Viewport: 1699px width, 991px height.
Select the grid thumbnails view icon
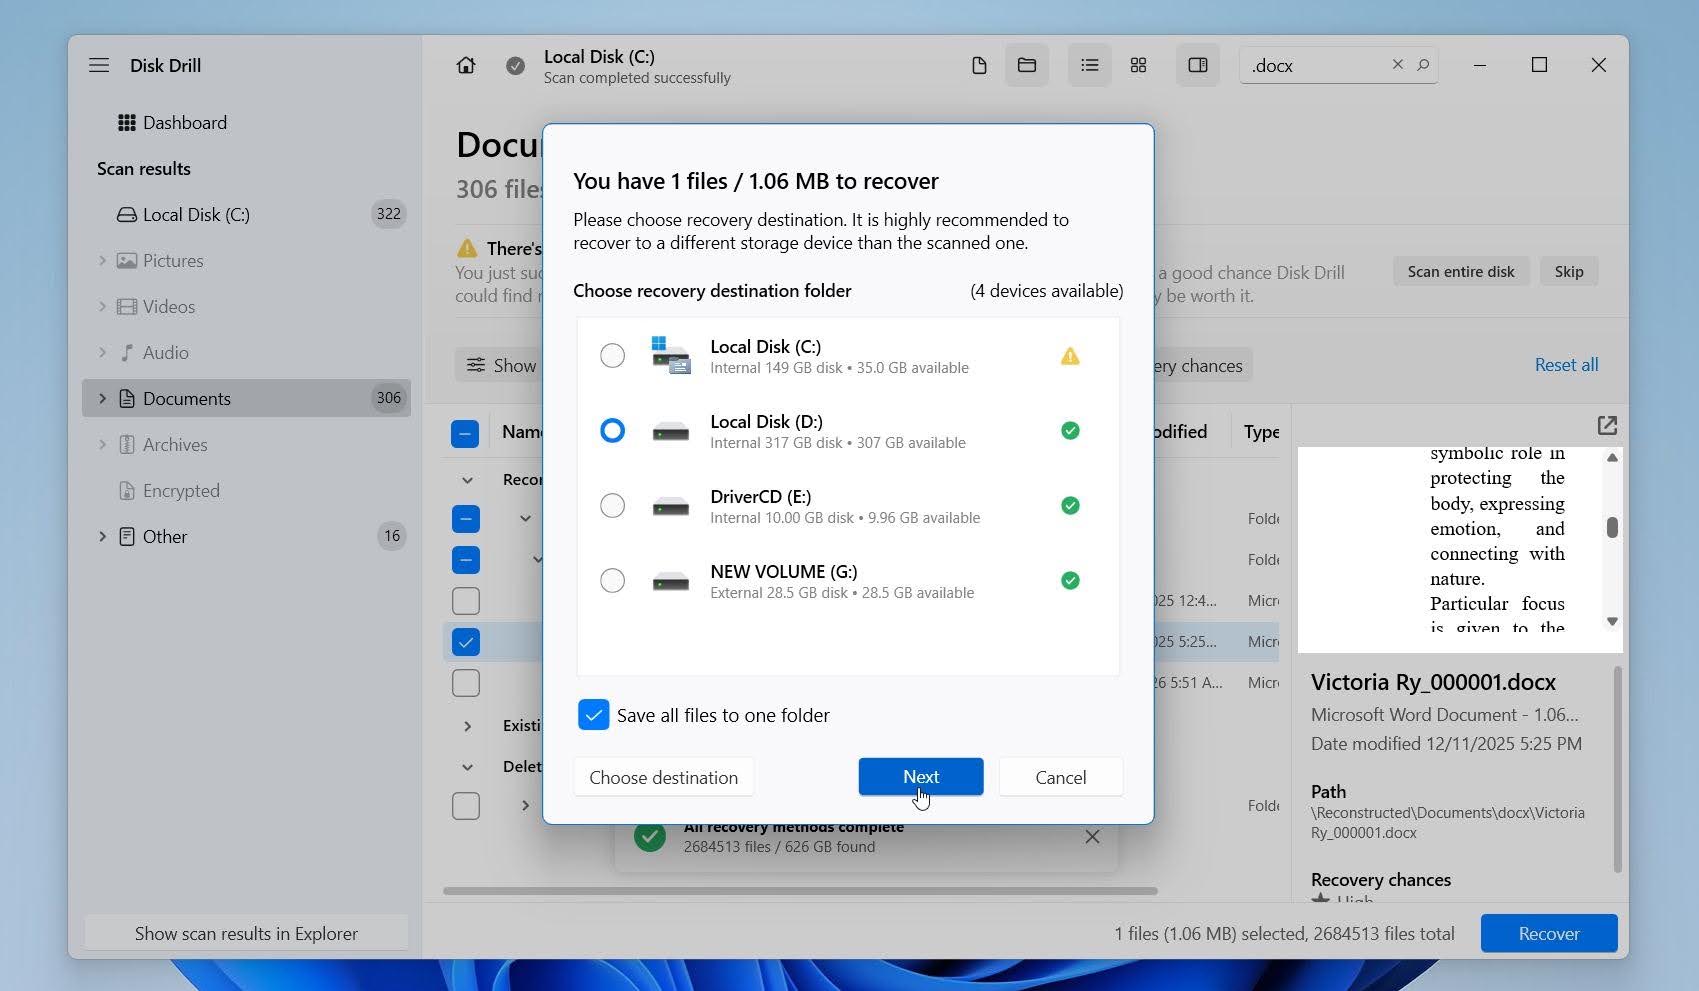[x=1138, y=65]
